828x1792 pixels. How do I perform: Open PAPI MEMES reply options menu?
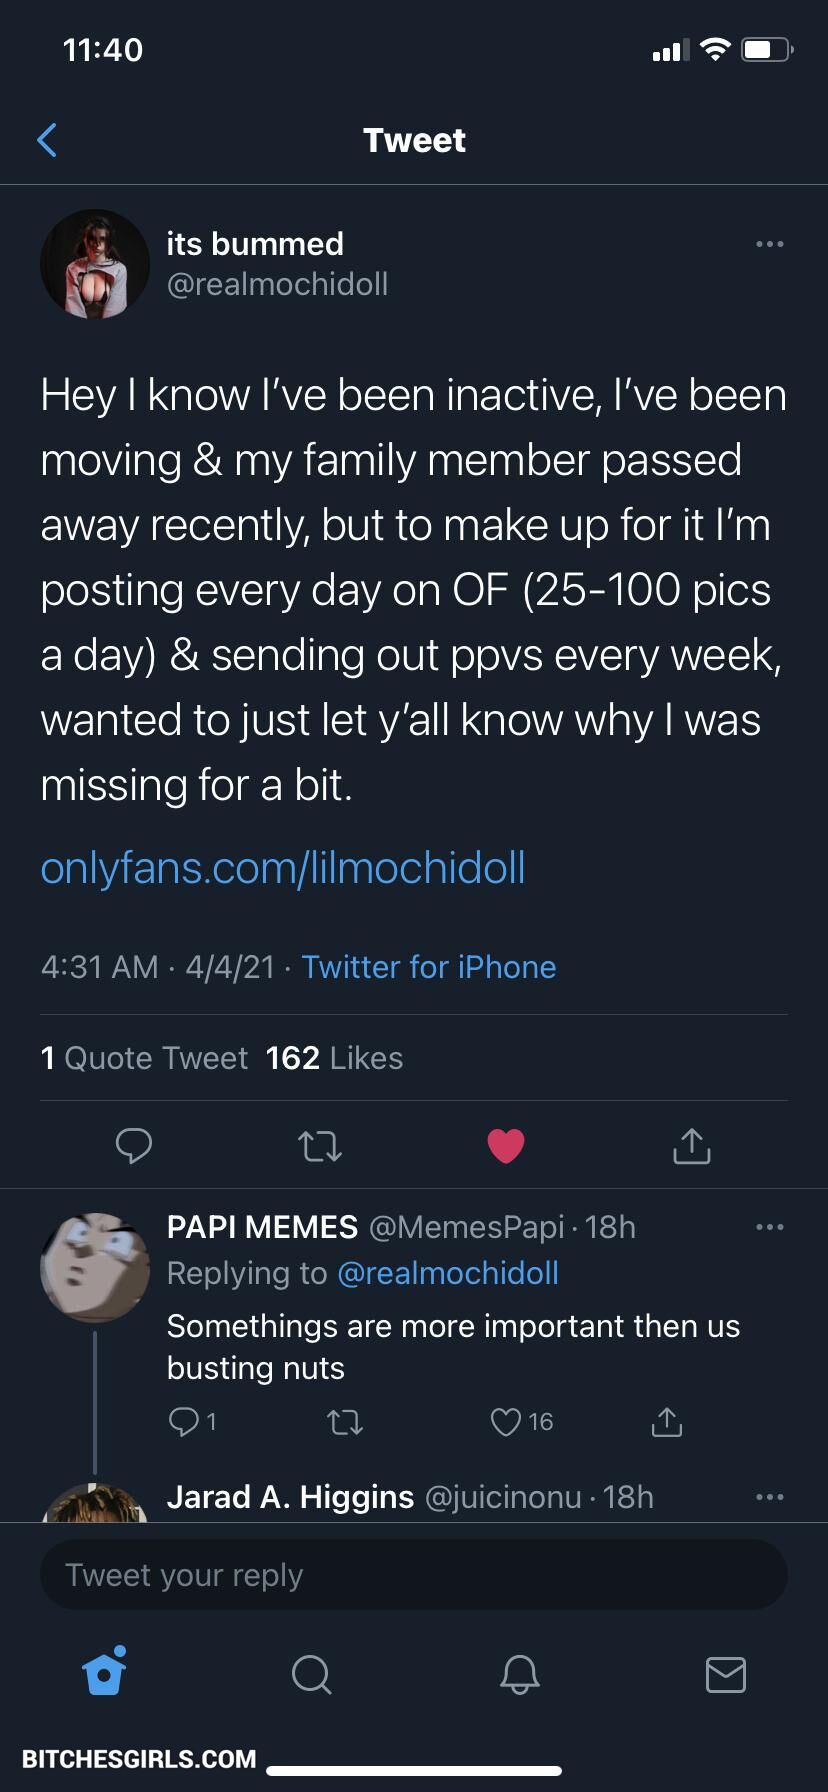click(x=769, y=1227)
